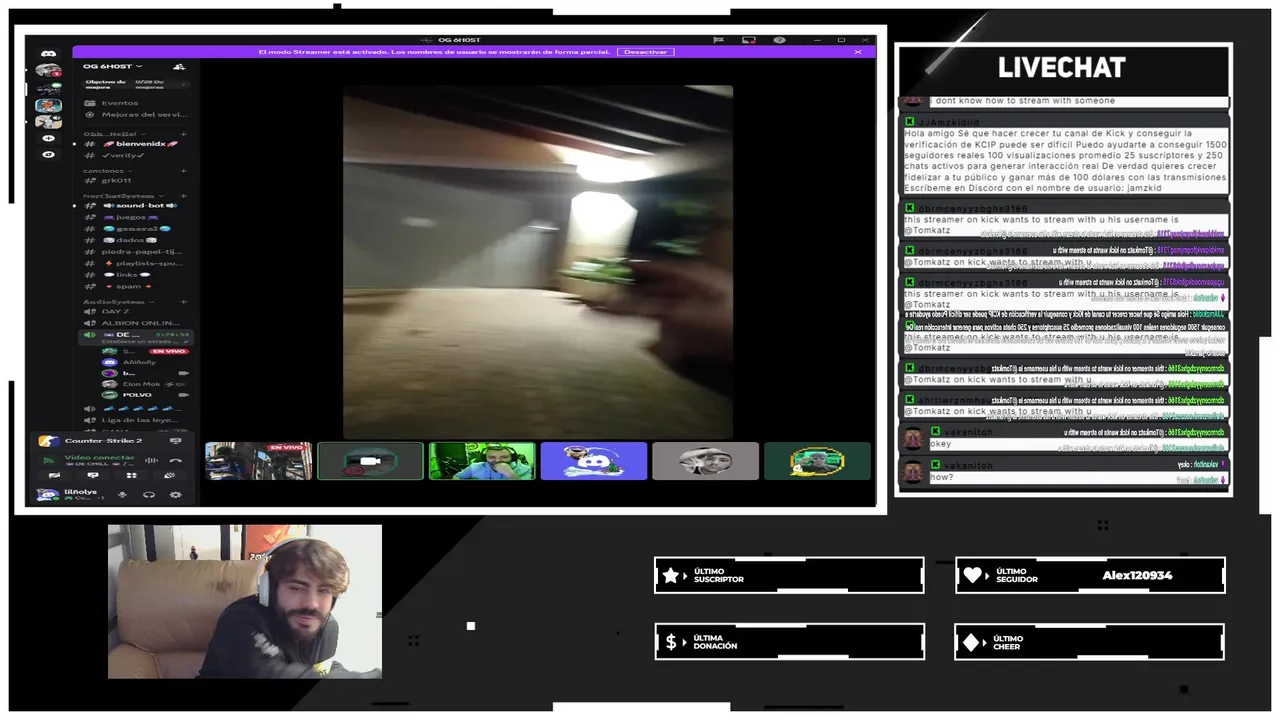Screen dimensions: 1280x720
Task: Select first EN VIVO stream thumbnail
Action: coord(259,461)
